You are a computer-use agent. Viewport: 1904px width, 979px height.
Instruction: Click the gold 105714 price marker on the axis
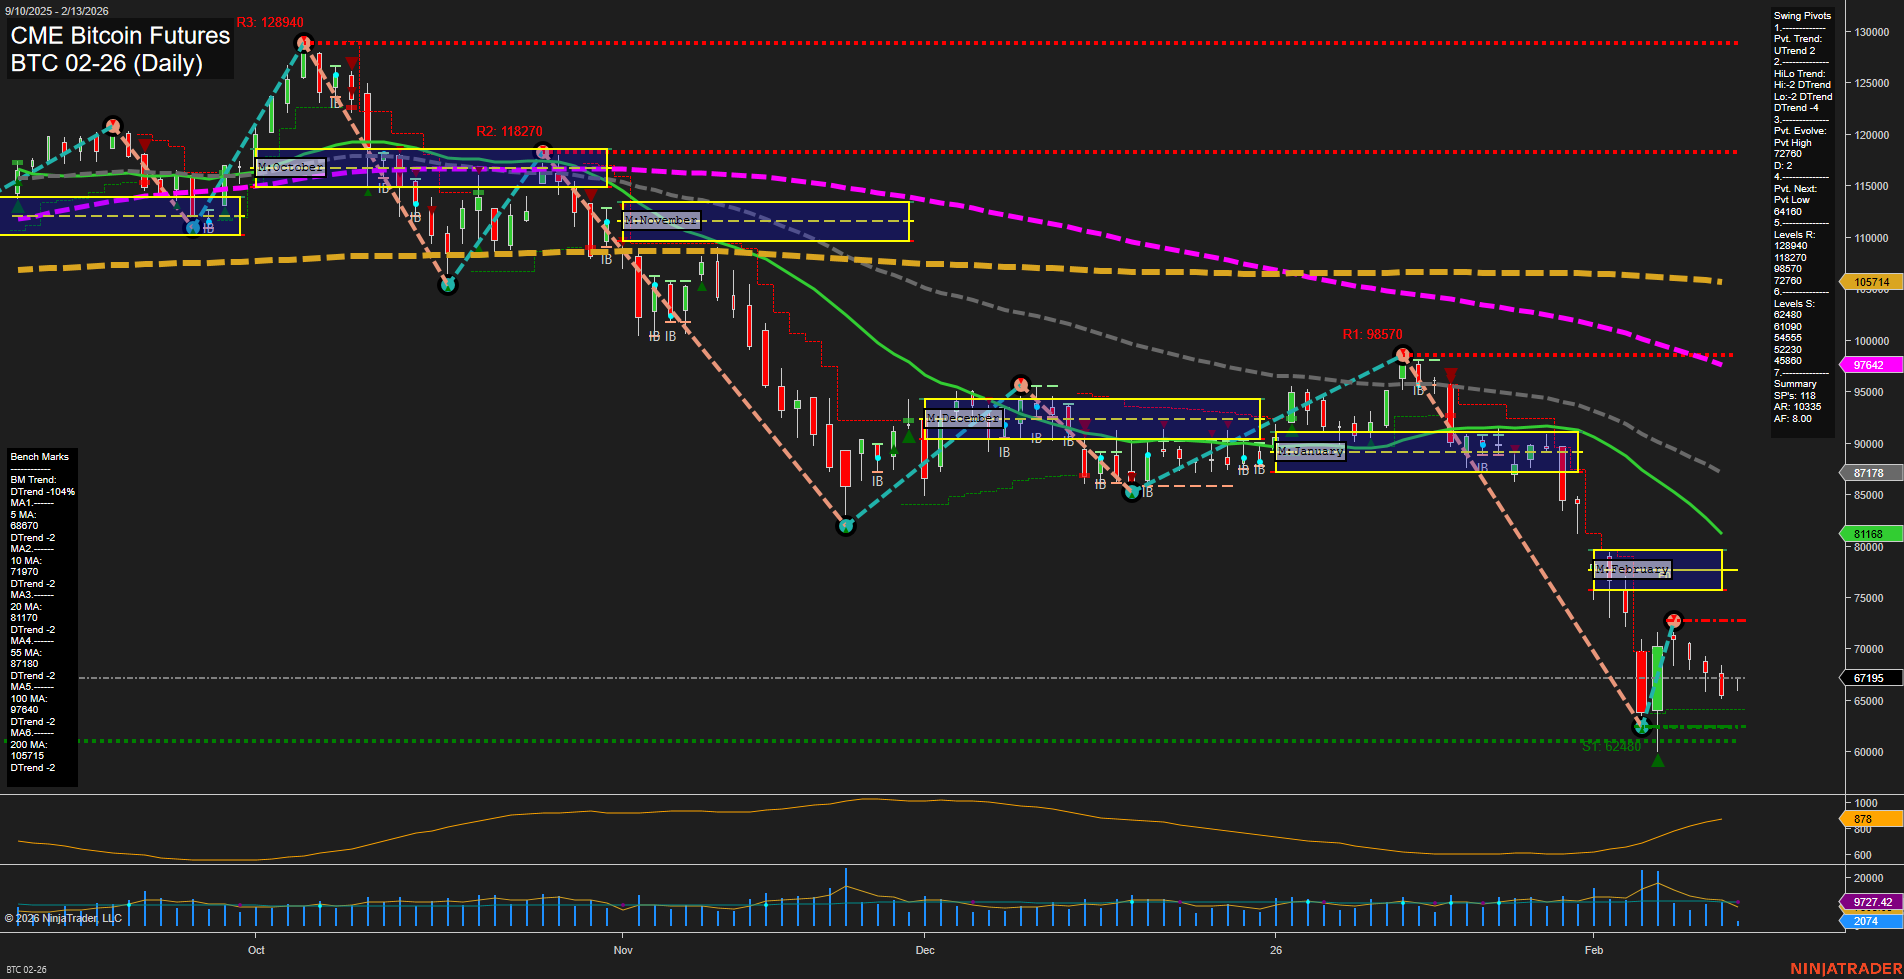point(1868,282)
